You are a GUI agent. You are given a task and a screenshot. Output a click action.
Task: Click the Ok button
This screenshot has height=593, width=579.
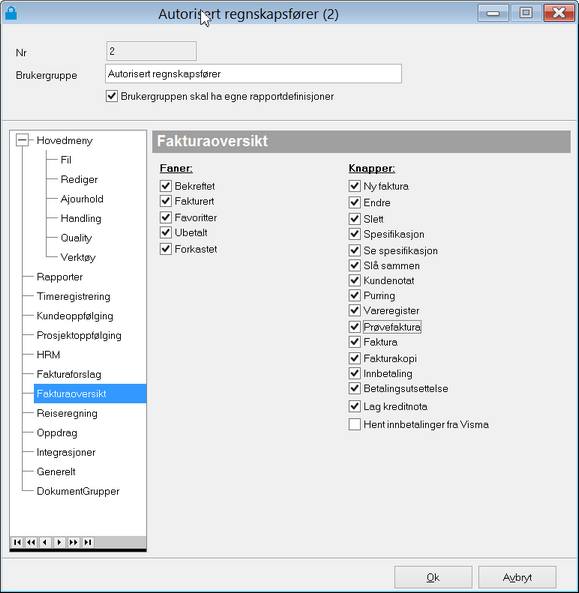pos(433,577)
